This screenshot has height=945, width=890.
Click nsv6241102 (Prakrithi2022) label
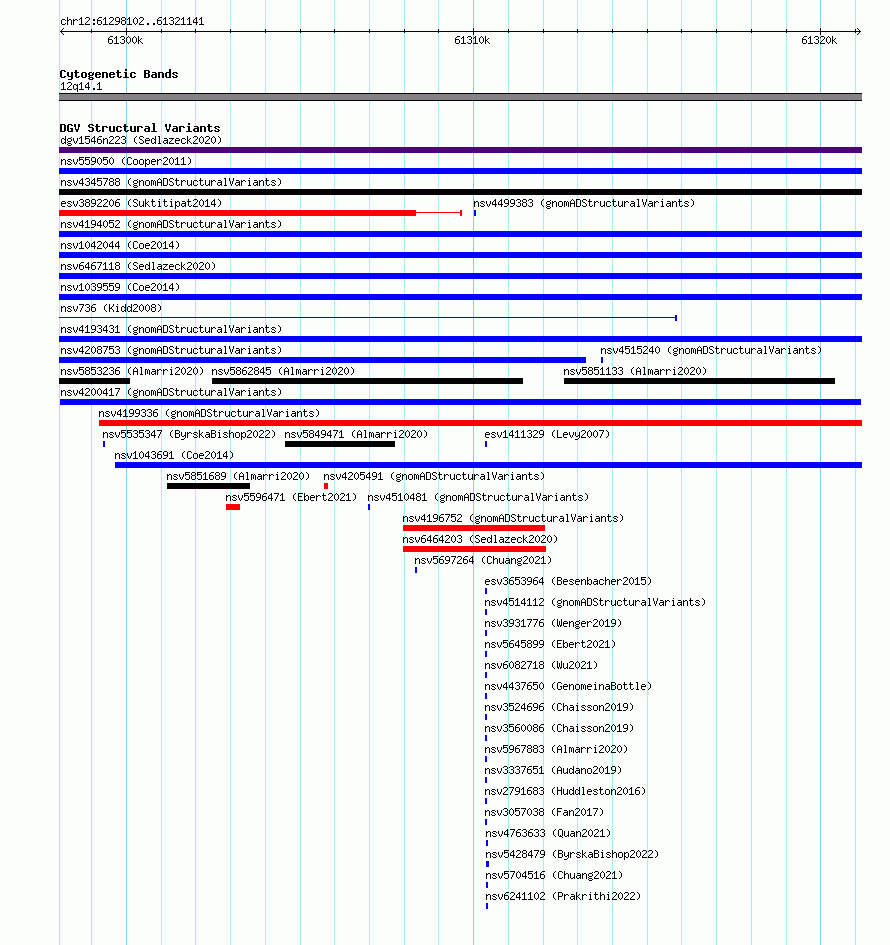[563, 897]
